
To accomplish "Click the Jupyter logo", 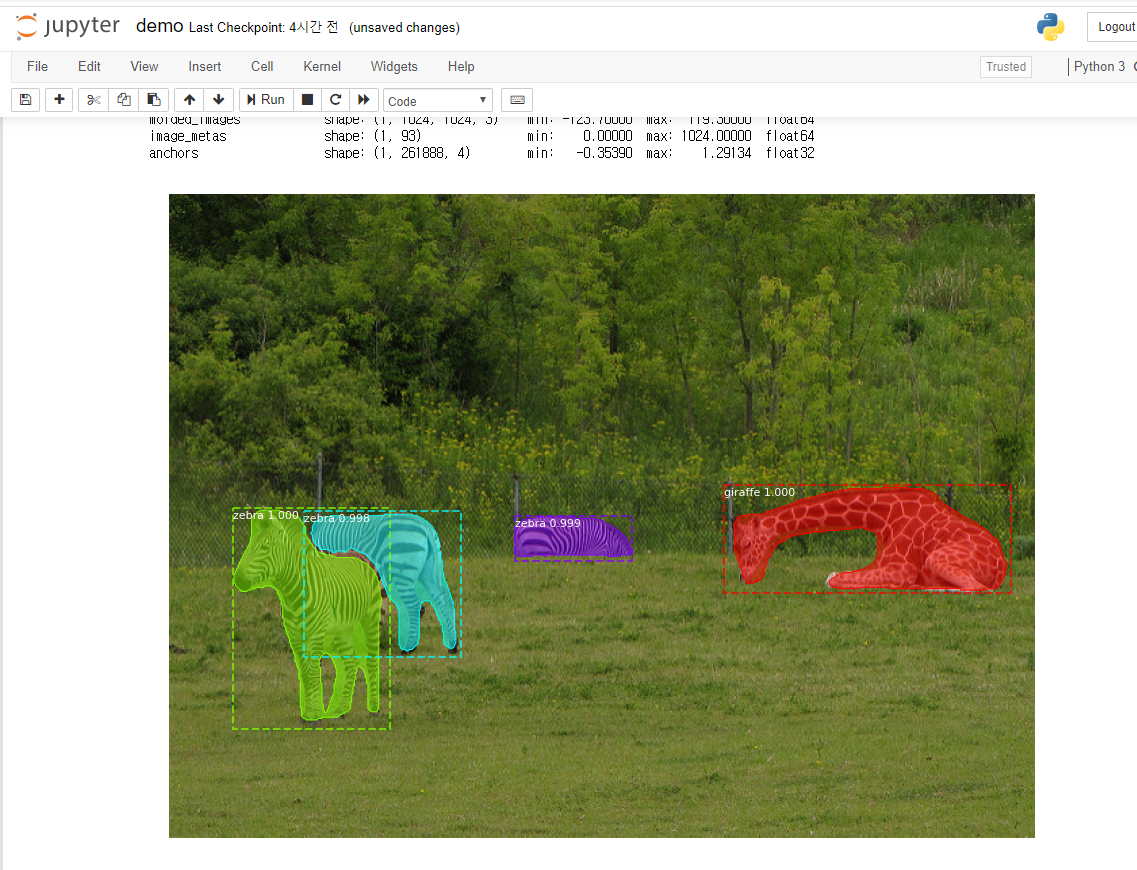I will [x=67, y=27].
